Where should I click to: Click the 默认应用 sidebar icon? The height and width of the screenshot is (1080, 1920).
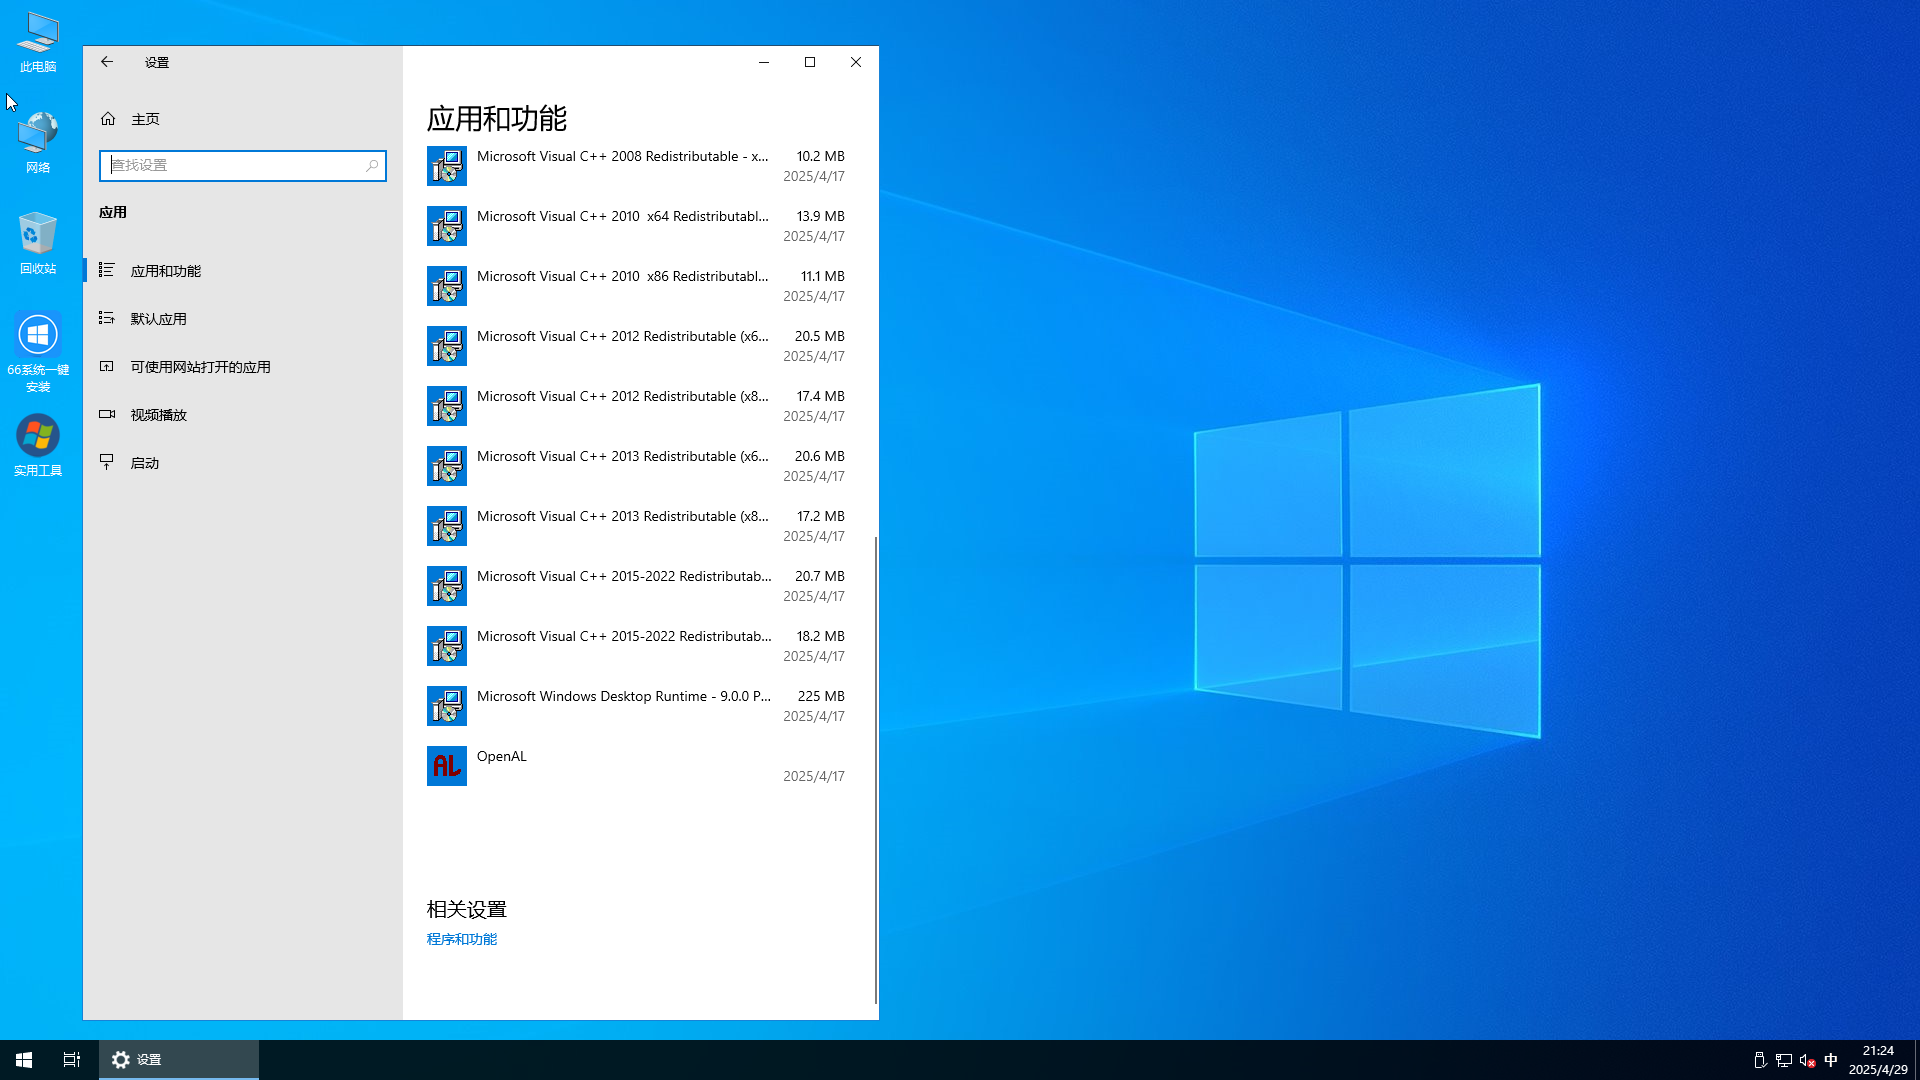tap(107, 318)
